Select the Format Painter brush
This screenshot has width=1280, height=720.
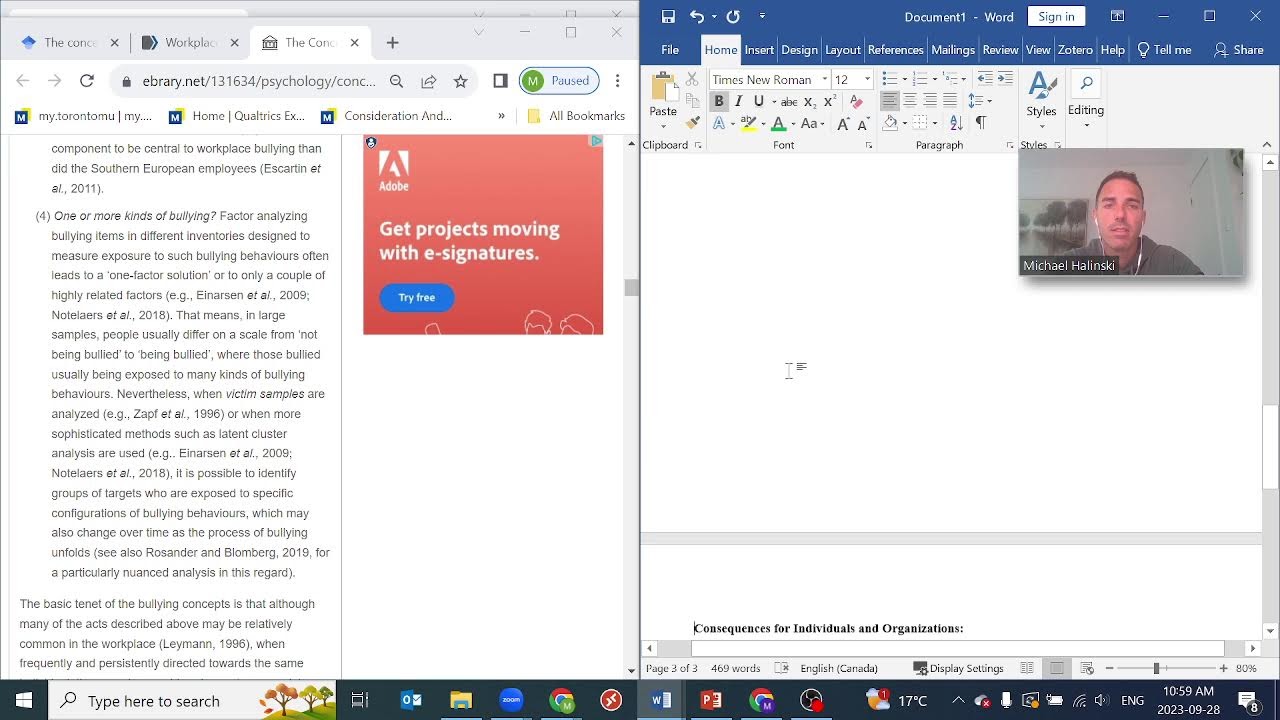[x=692, y=123]
